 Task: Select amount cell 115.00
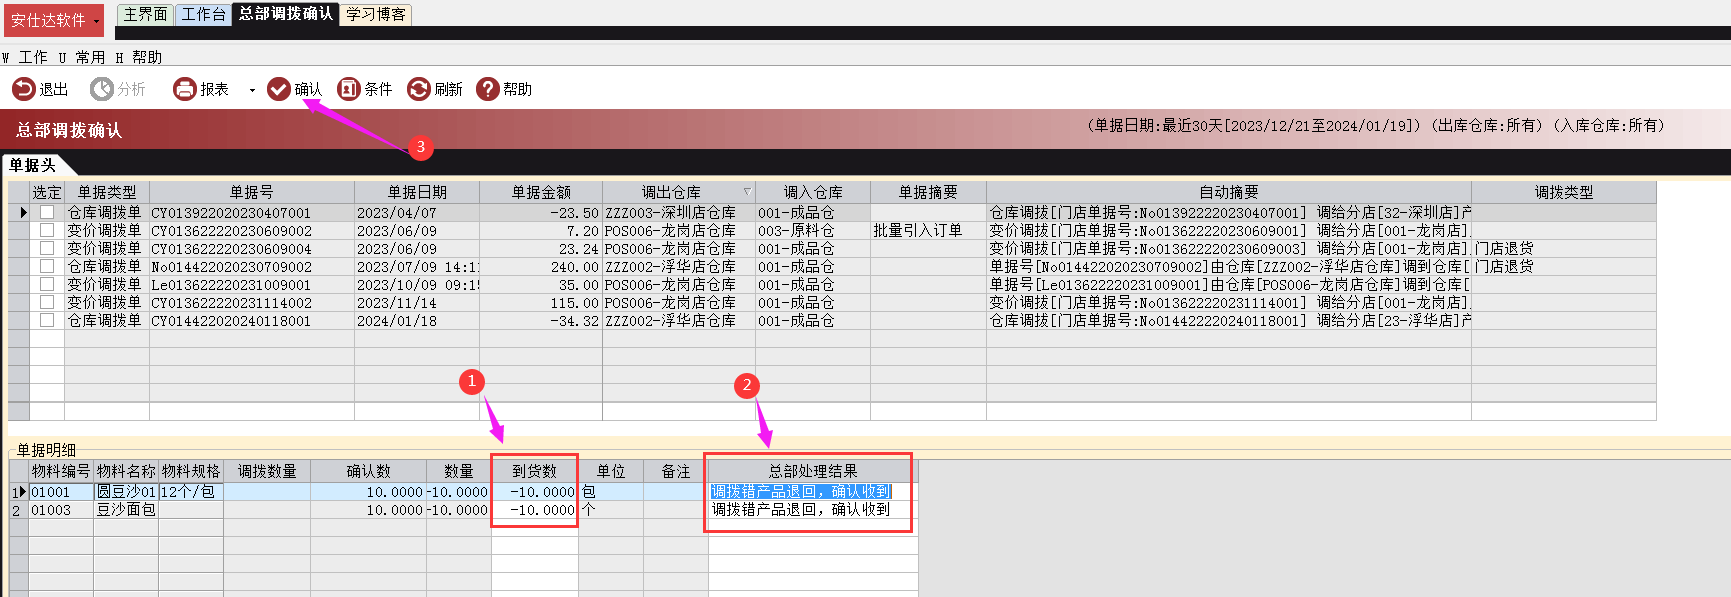tap(541, 302)
